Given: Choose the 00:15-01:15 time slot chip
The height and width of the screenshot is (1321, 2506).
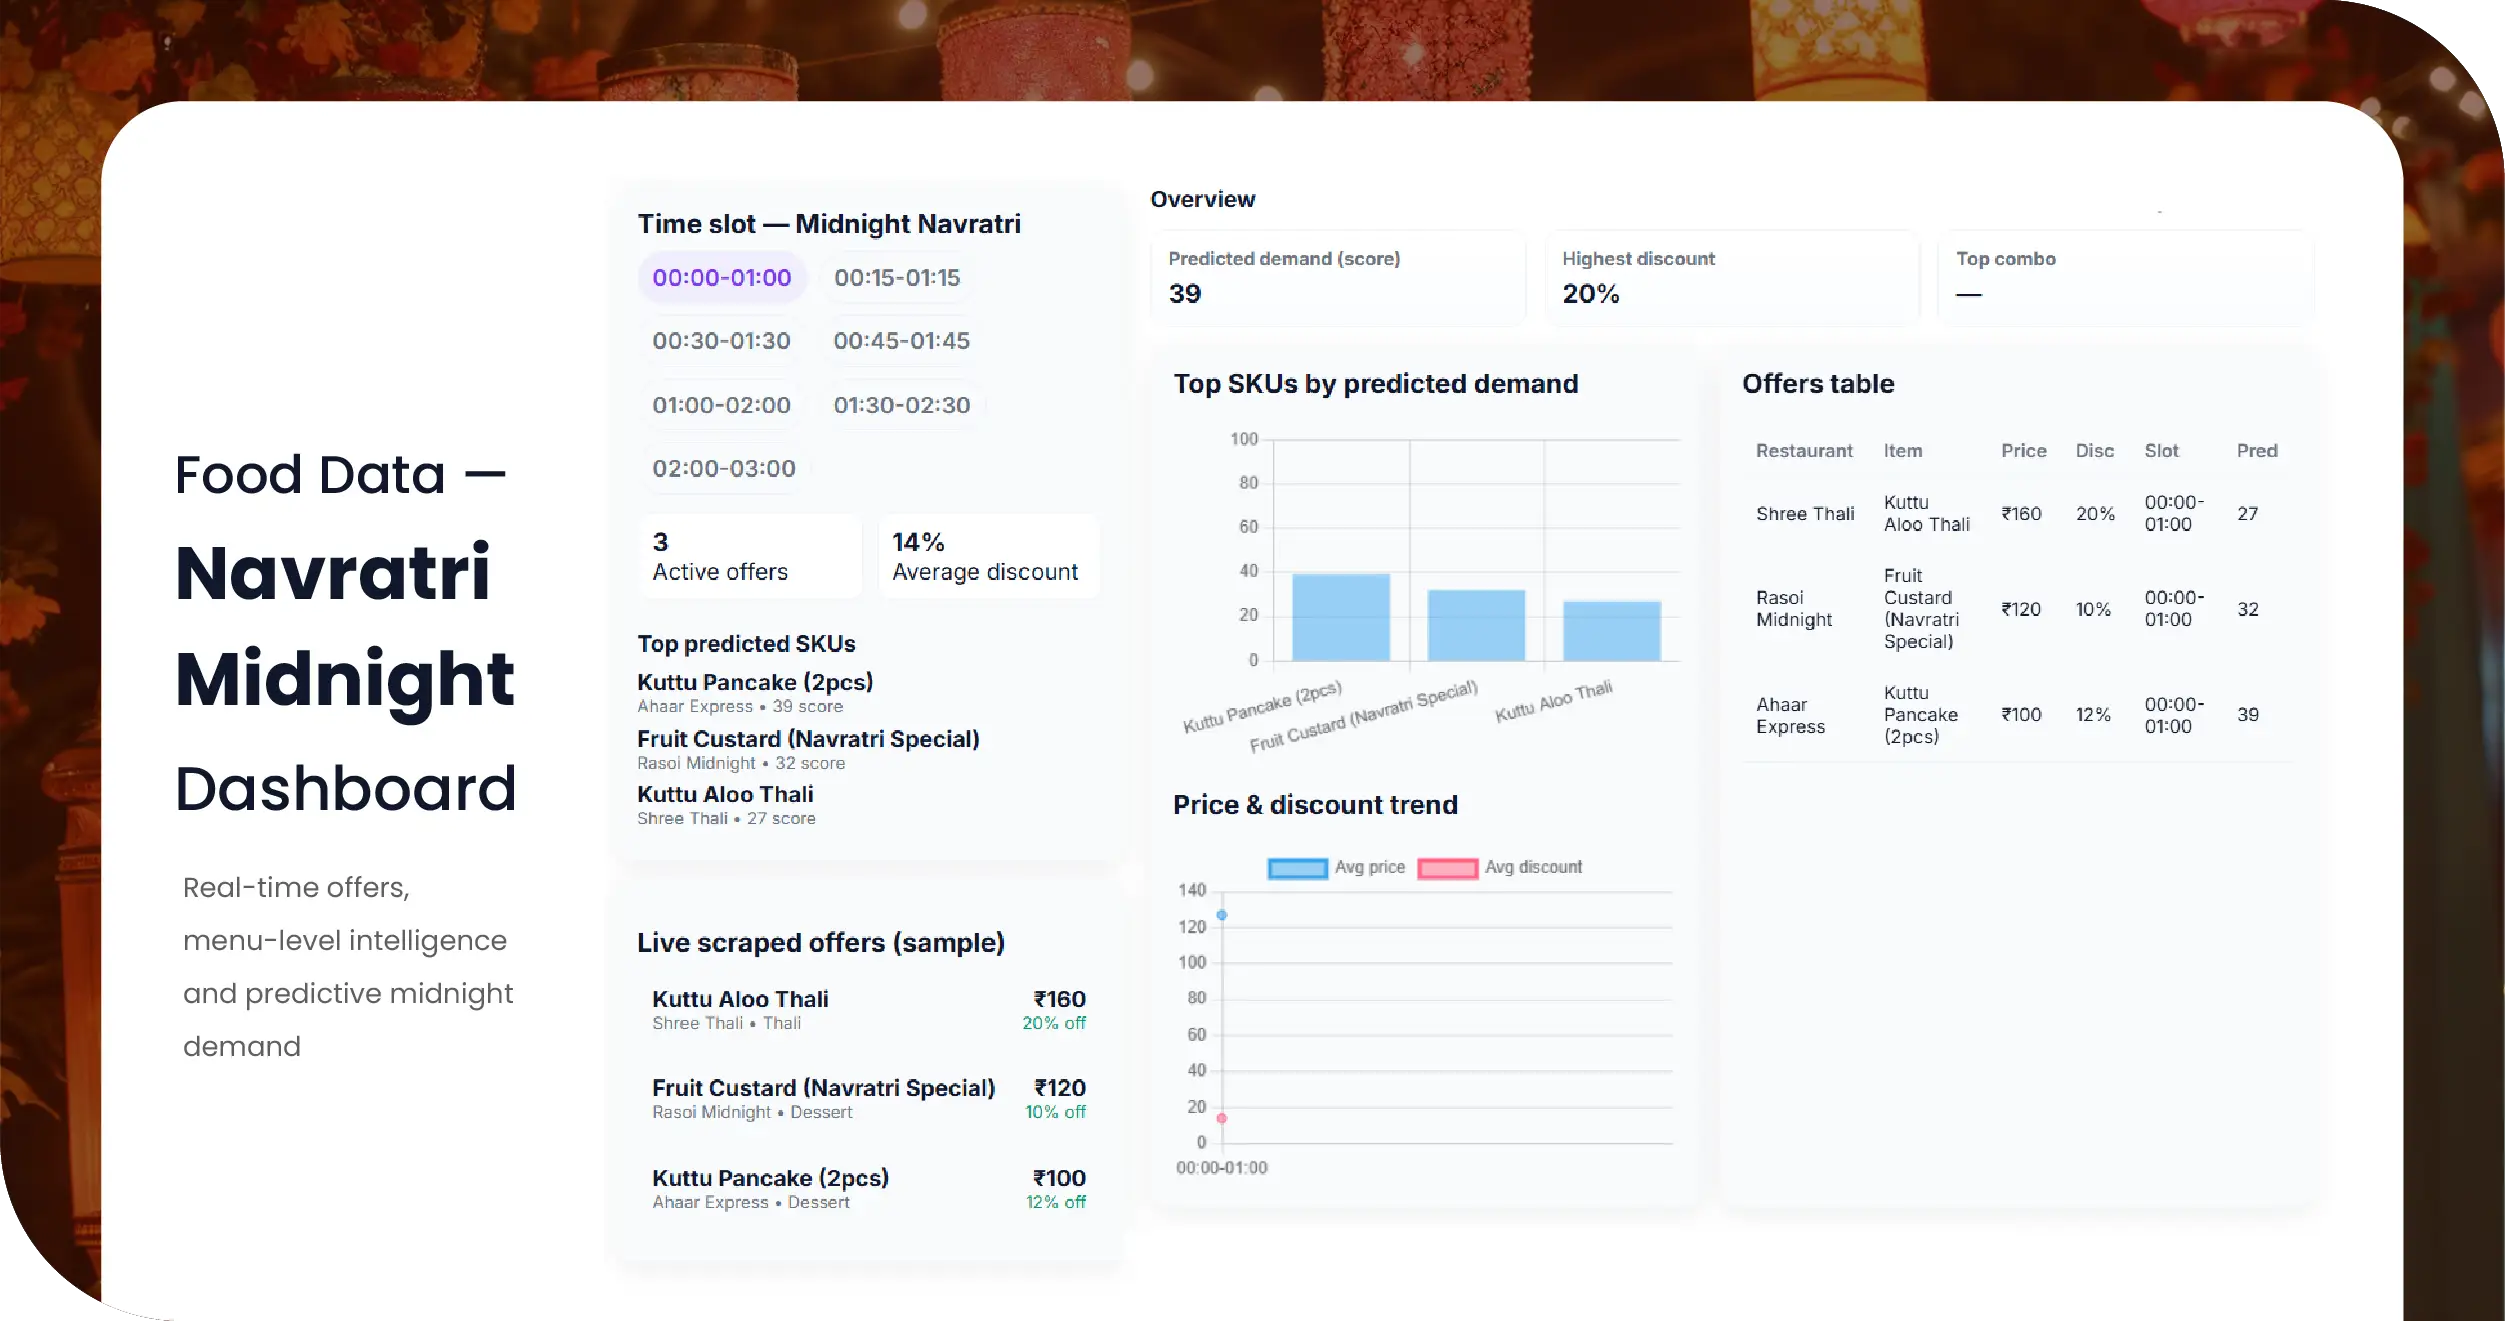Looking at the screenshot, I should [x=896, y=278].
